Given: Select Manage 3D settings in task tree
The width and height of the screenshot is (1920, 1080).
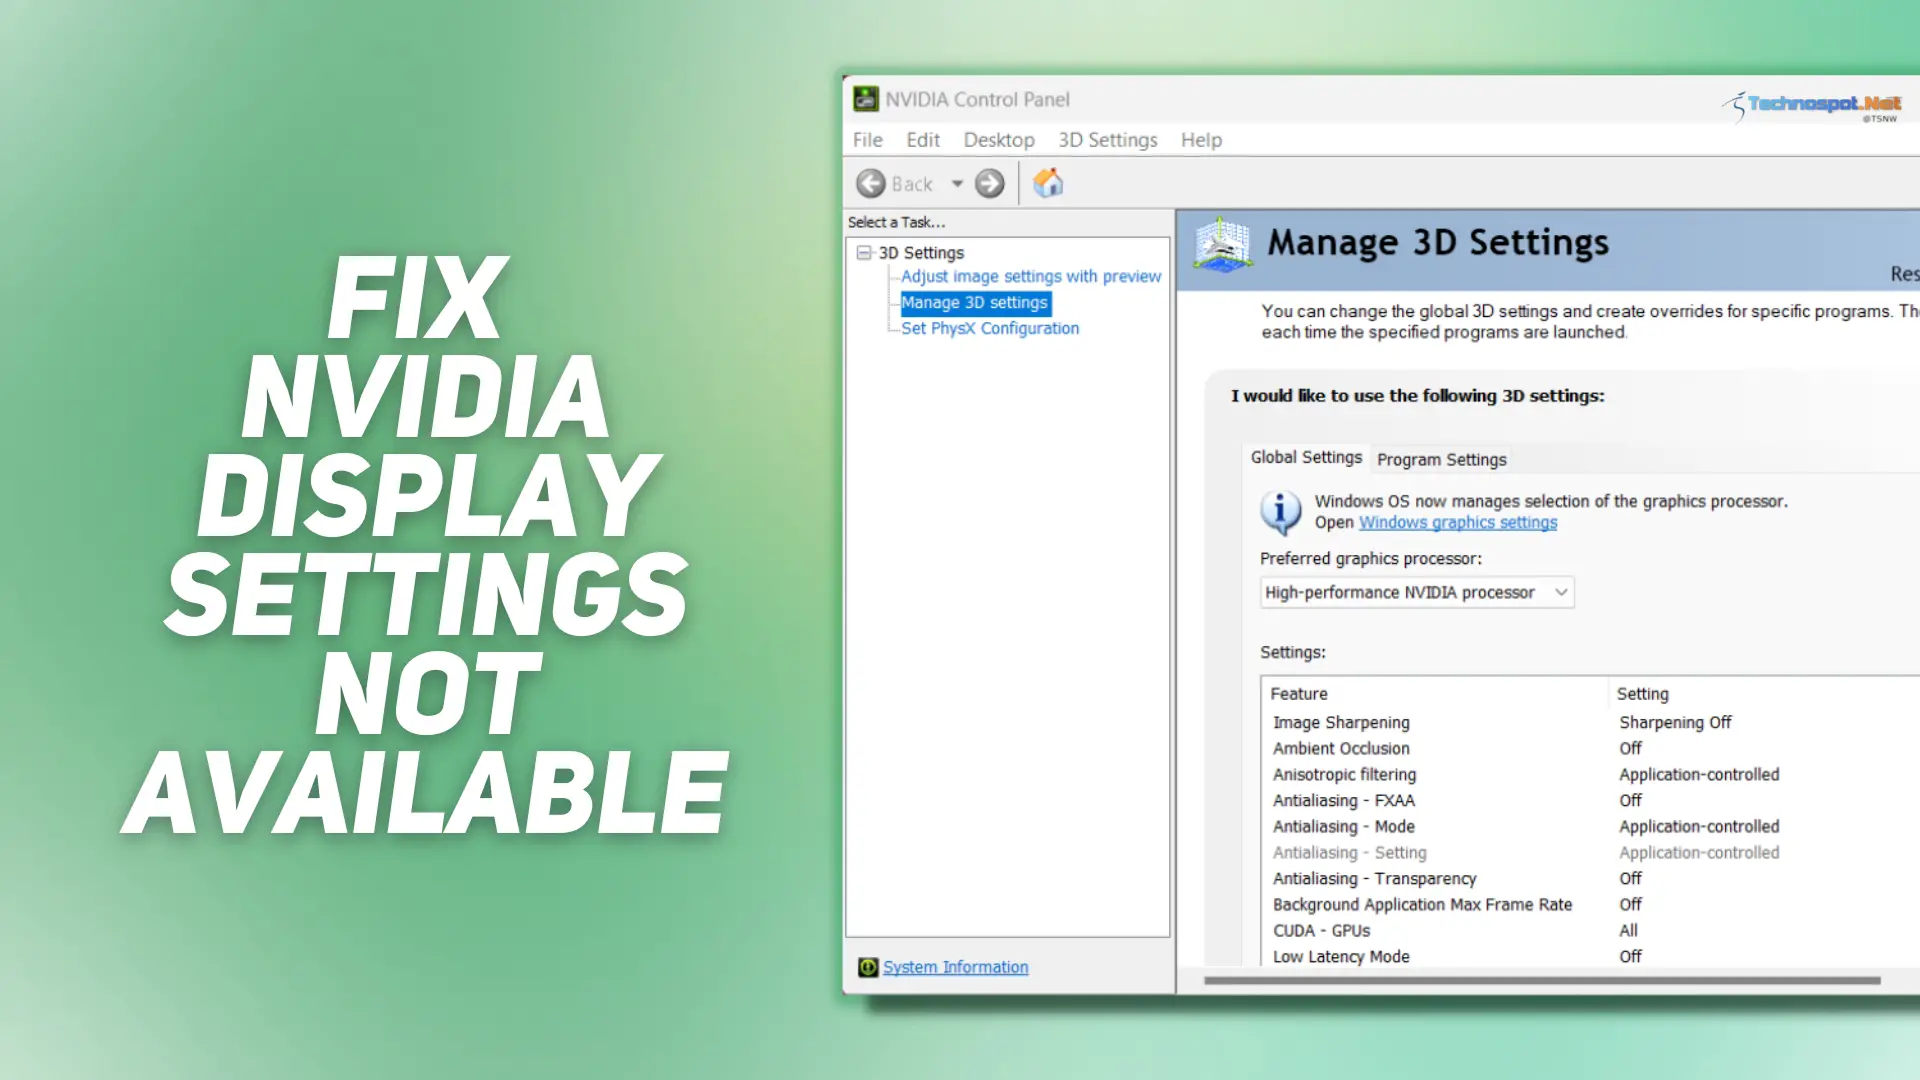Looking at the screenshot, I should tap(975, 303).
